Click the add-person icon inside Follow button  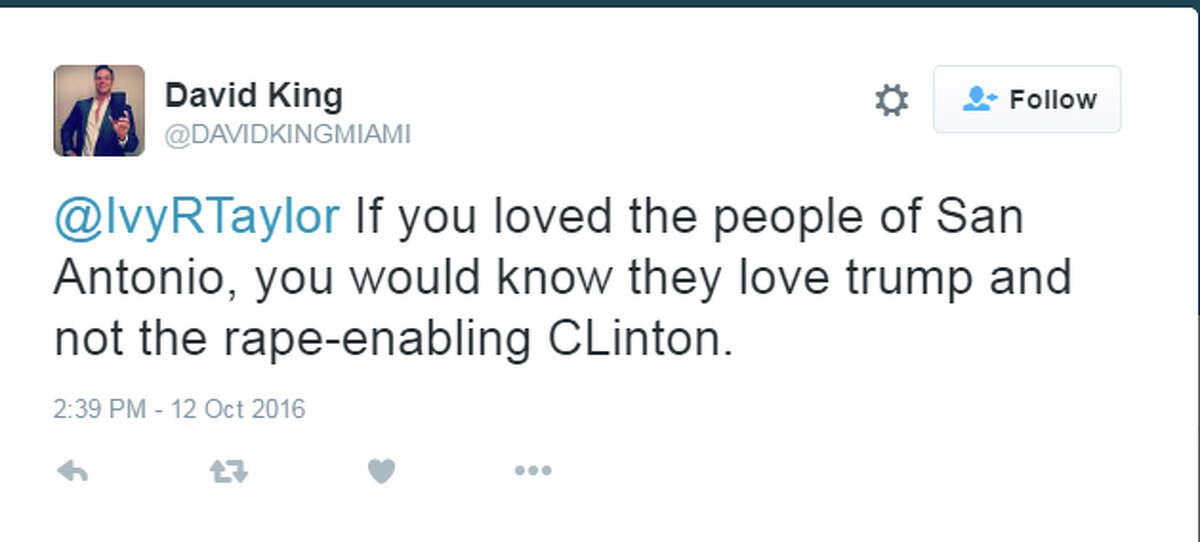click(x=979, y=99)
